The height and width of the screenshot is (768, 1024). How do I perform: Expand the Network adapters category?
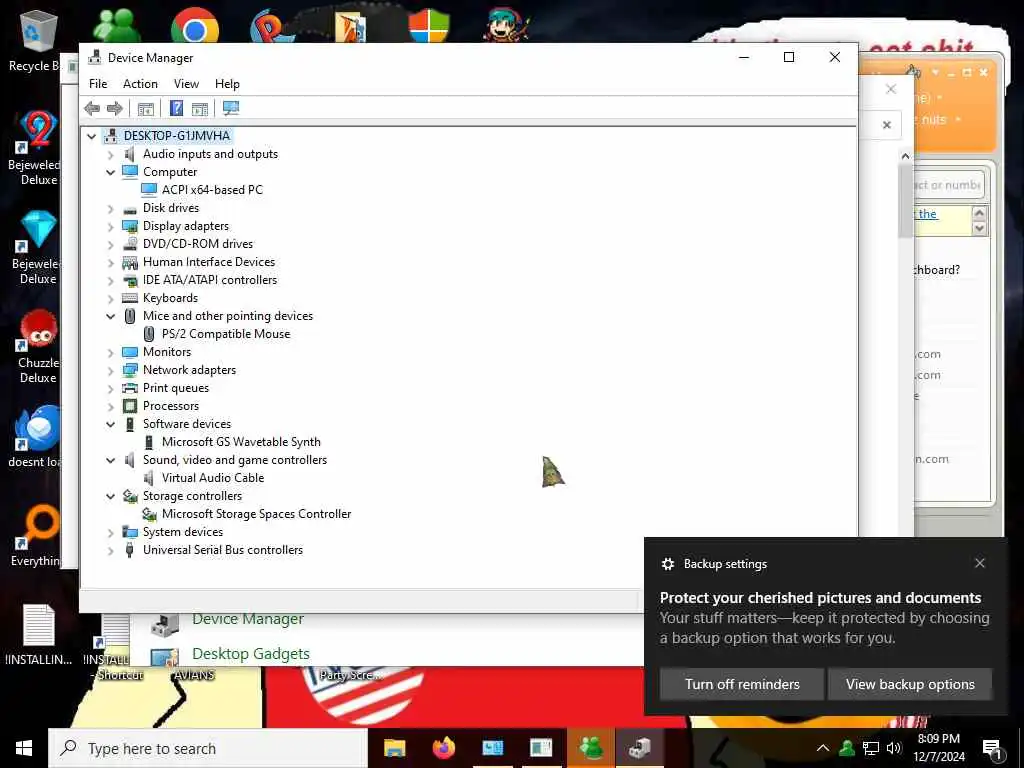click(110, 370)
